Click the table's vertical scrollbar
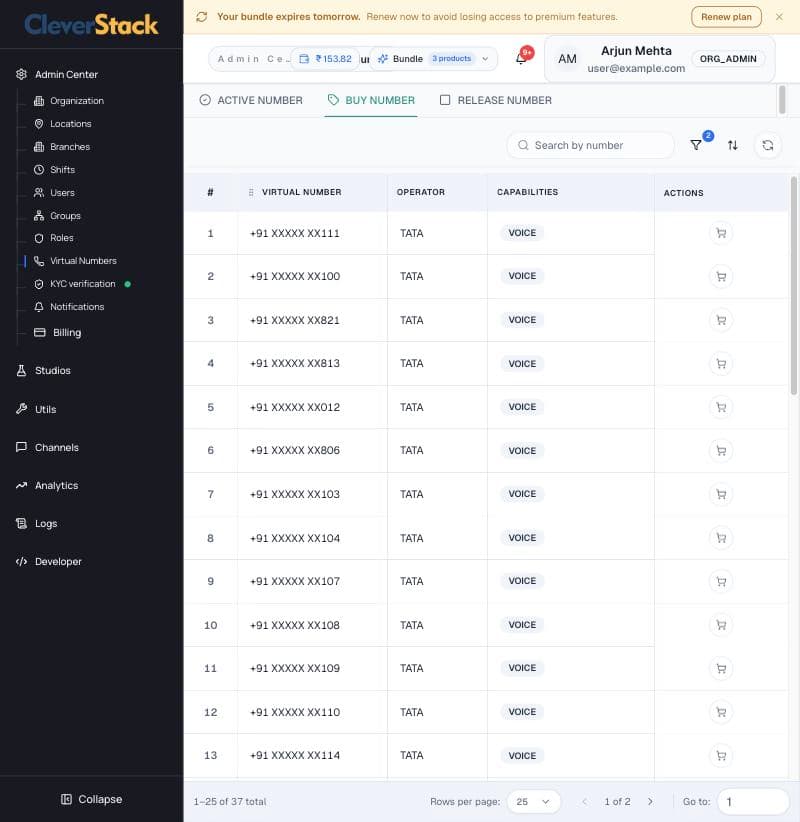Image resolution: width=800 pixels, height=822 pixels. click(794, 286)
